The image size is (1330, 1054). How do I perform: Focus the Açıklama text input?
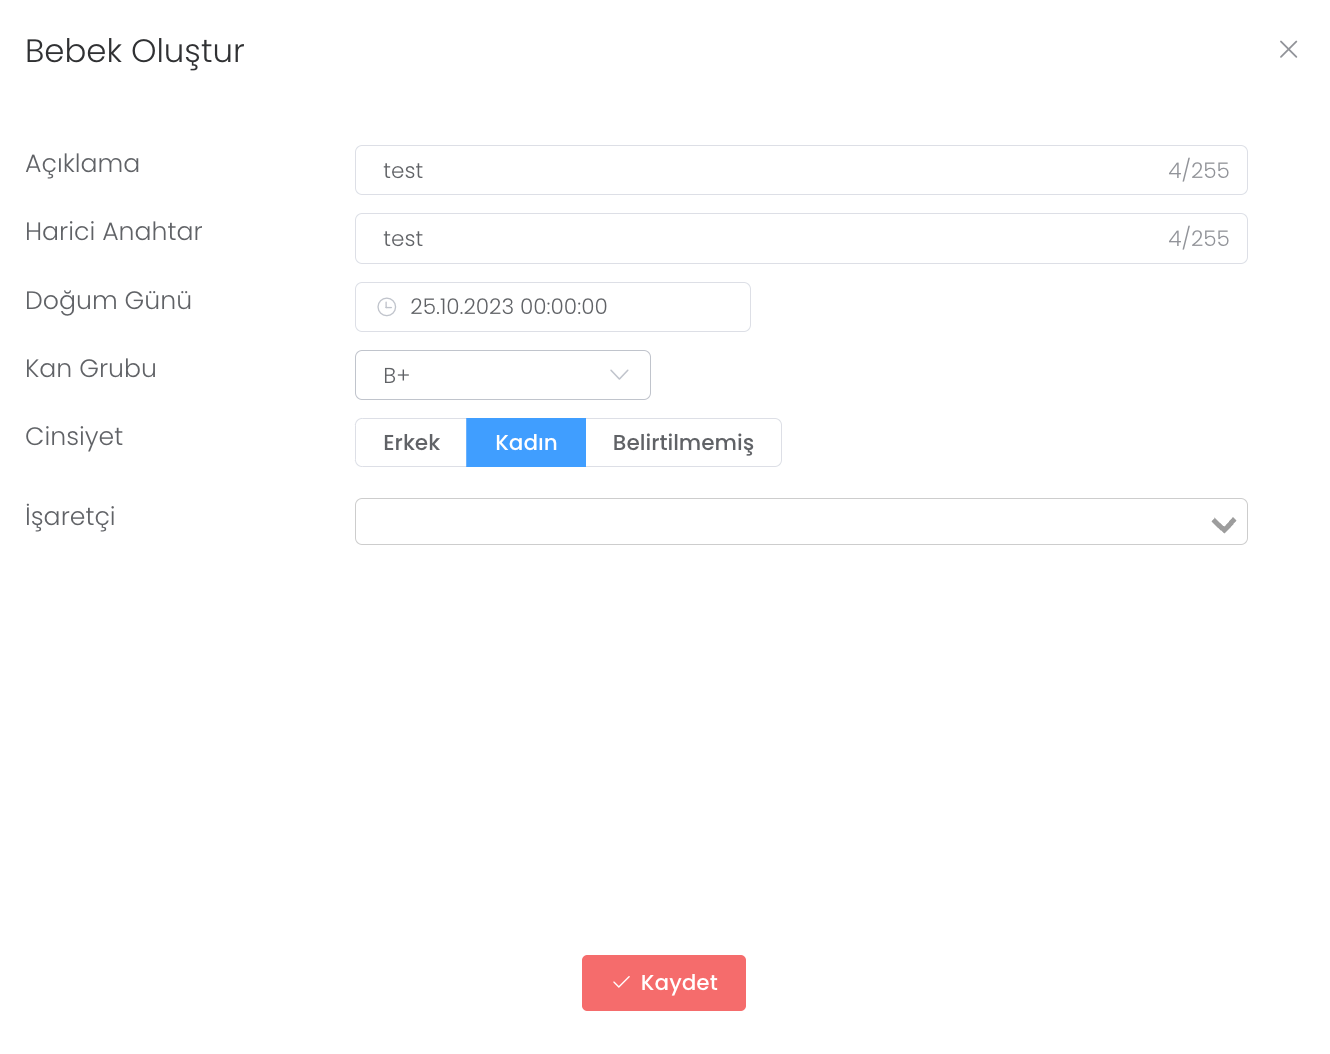tap(760, 171)
